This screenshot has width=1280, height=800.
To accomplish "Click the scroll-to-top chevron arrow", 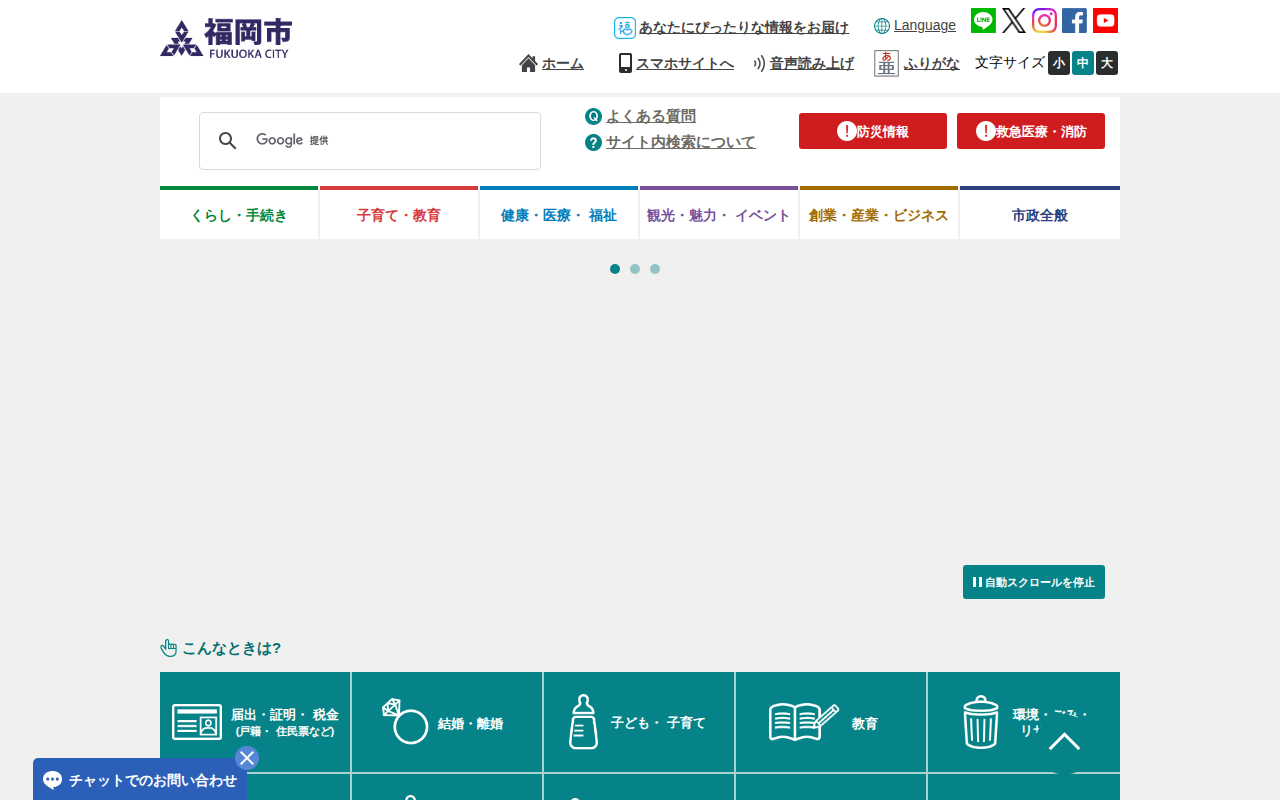I will (1064, 741).
